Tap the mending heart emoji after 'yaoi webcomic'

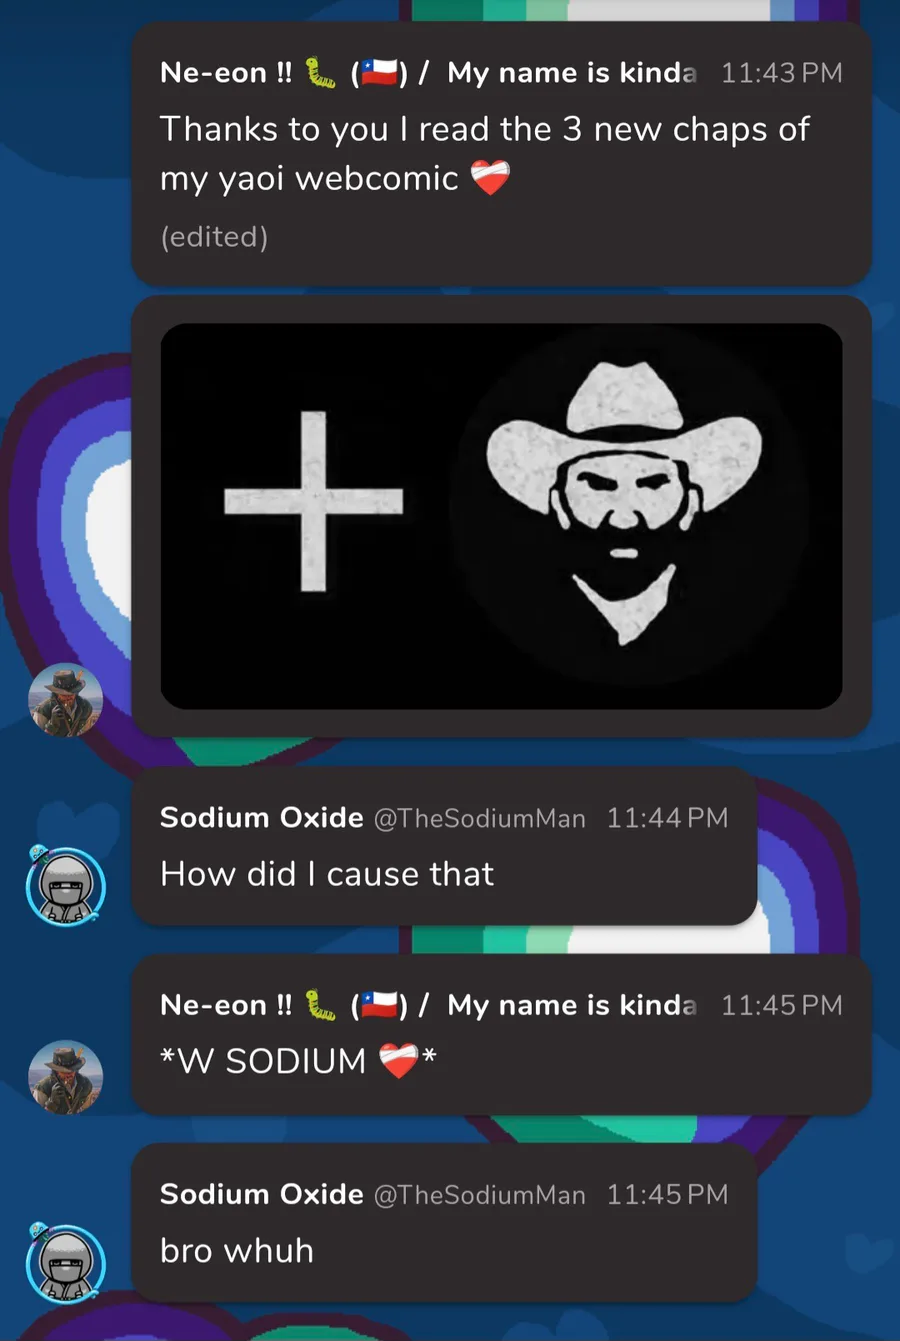490,178
